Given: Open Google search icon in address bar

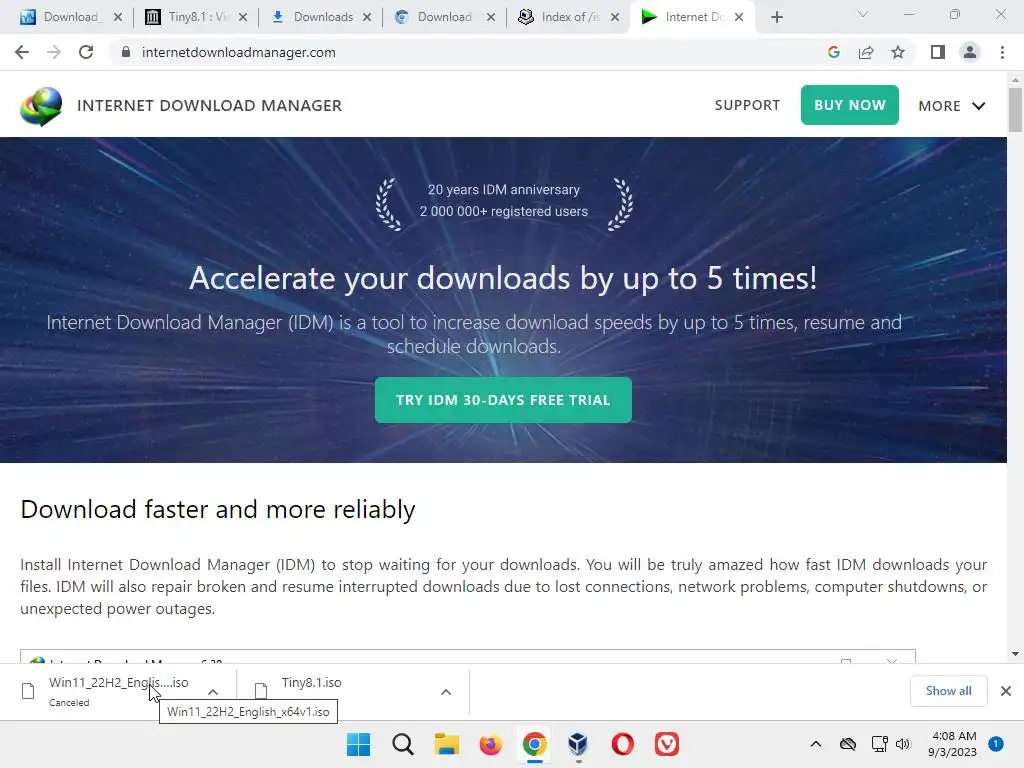Looking at the screenshot, I should pos(833,52).
